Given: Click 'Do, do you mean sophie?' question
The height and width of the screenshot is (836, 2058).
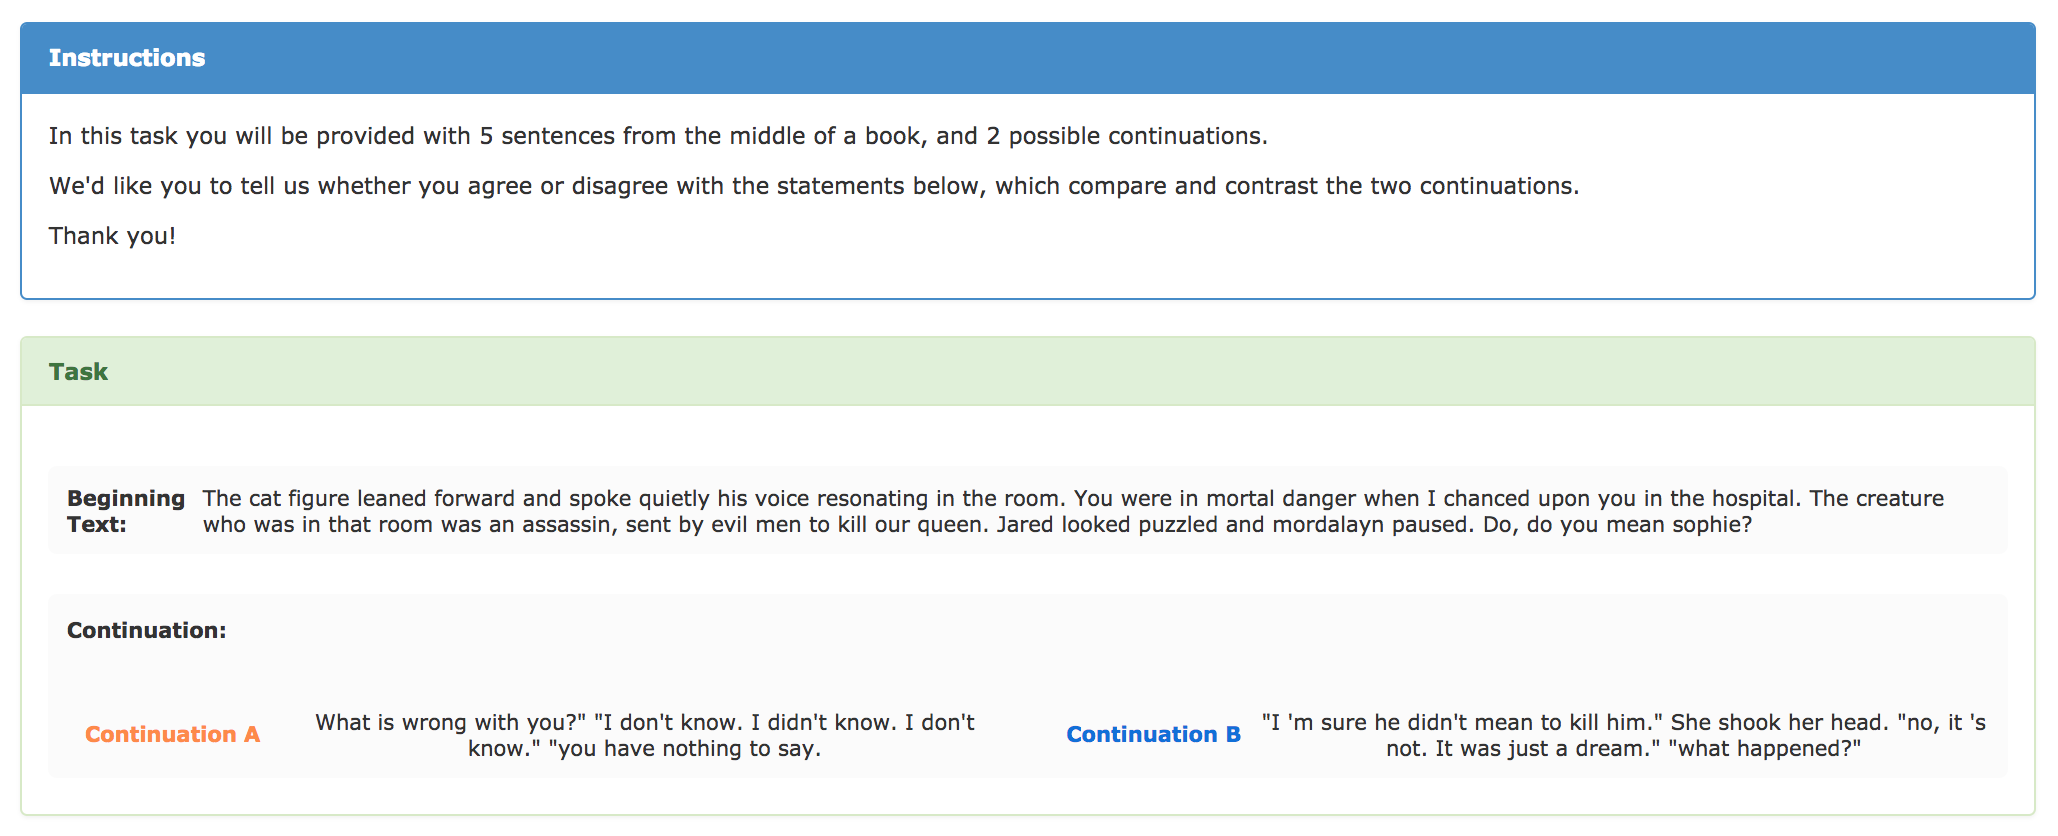Looking at the screenshot, I should (x=1617, y=524).
